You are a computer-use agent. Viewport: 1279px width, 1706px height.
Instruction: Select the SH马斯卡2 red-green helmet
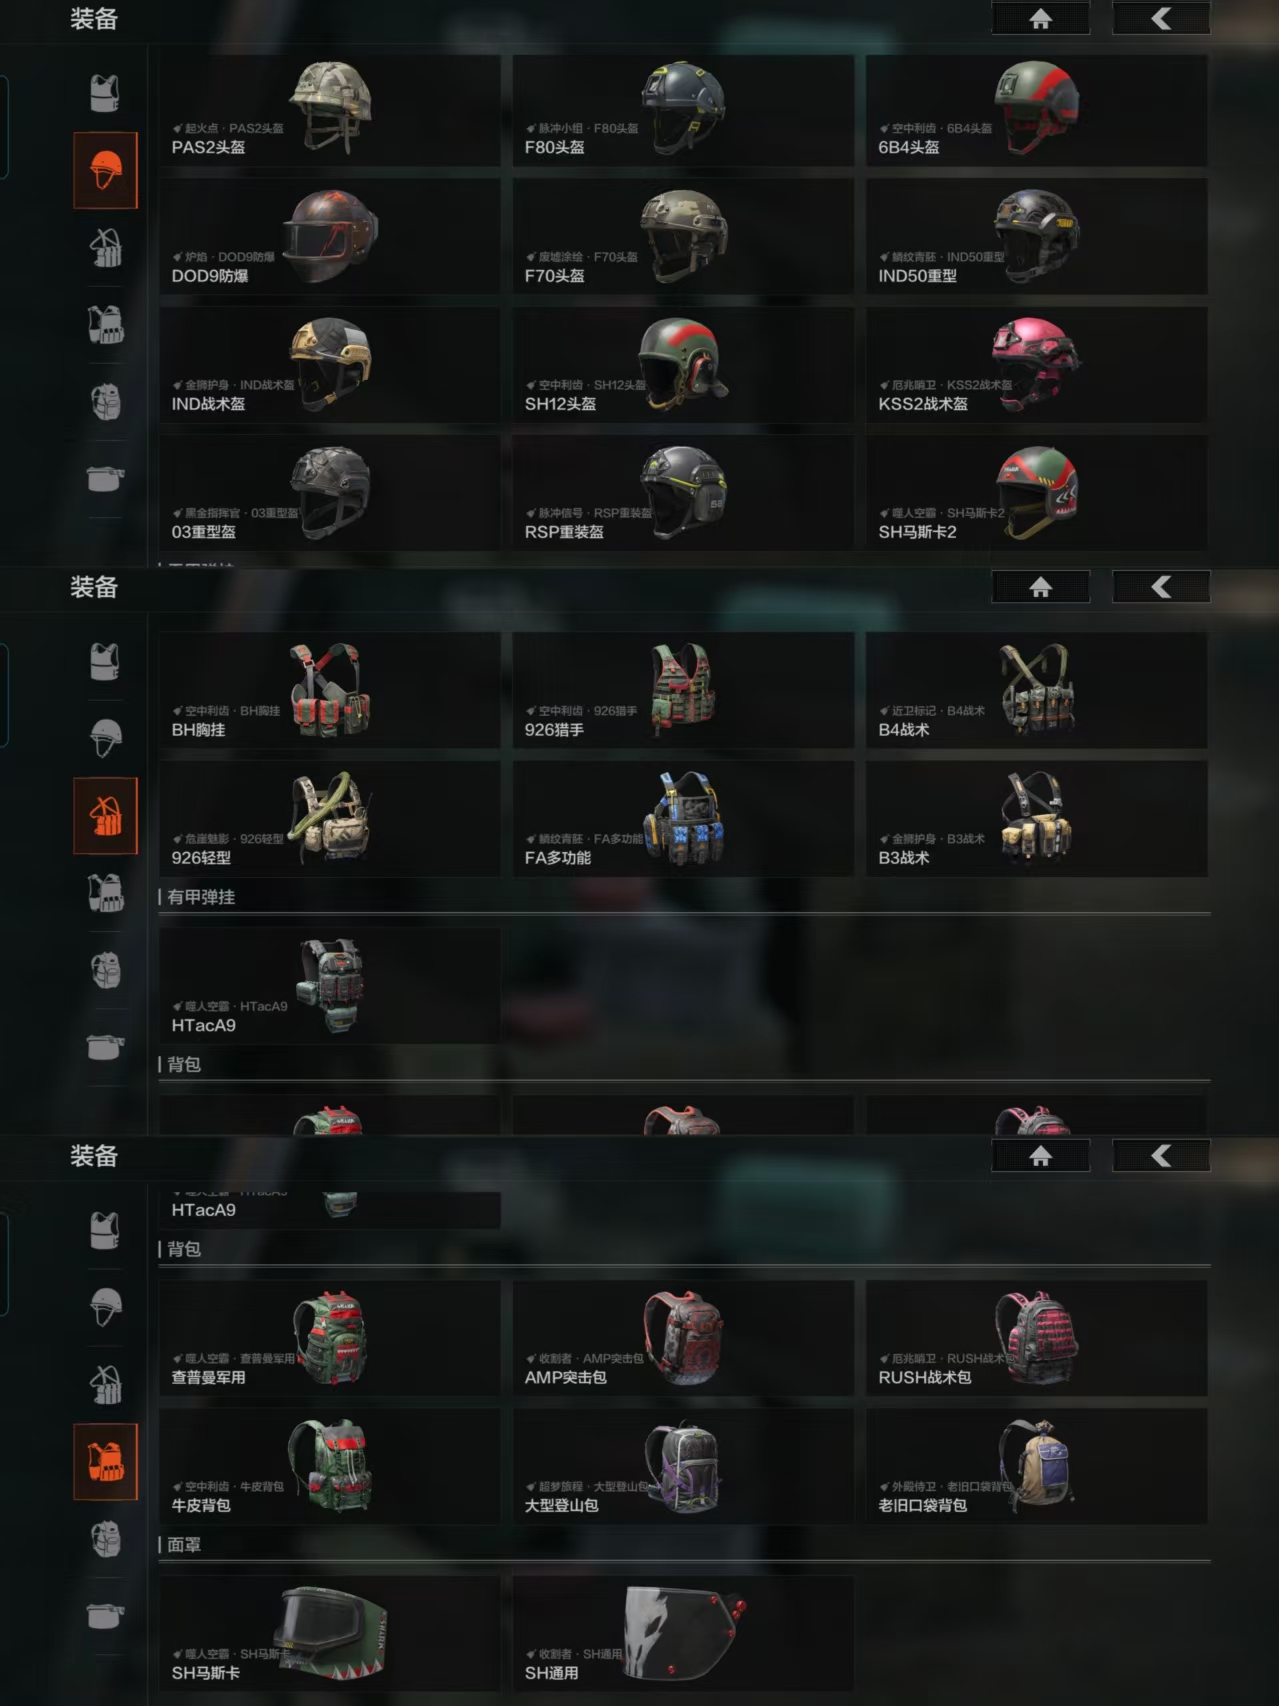(x=1036, y=493)
